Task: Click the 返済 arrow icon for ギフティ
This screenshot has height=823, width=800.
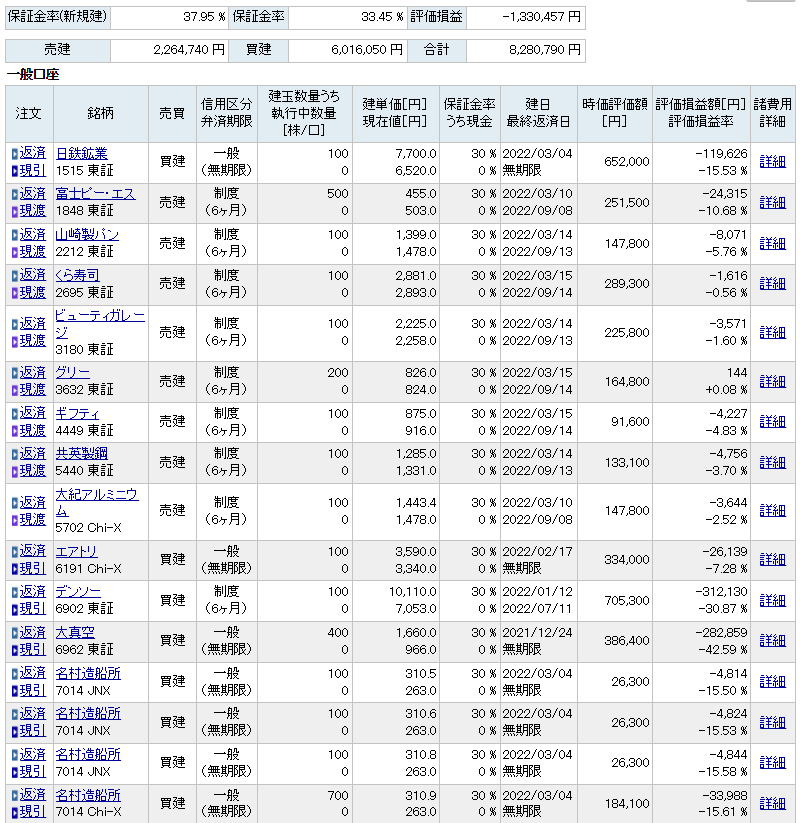Action: coord(15,413)
